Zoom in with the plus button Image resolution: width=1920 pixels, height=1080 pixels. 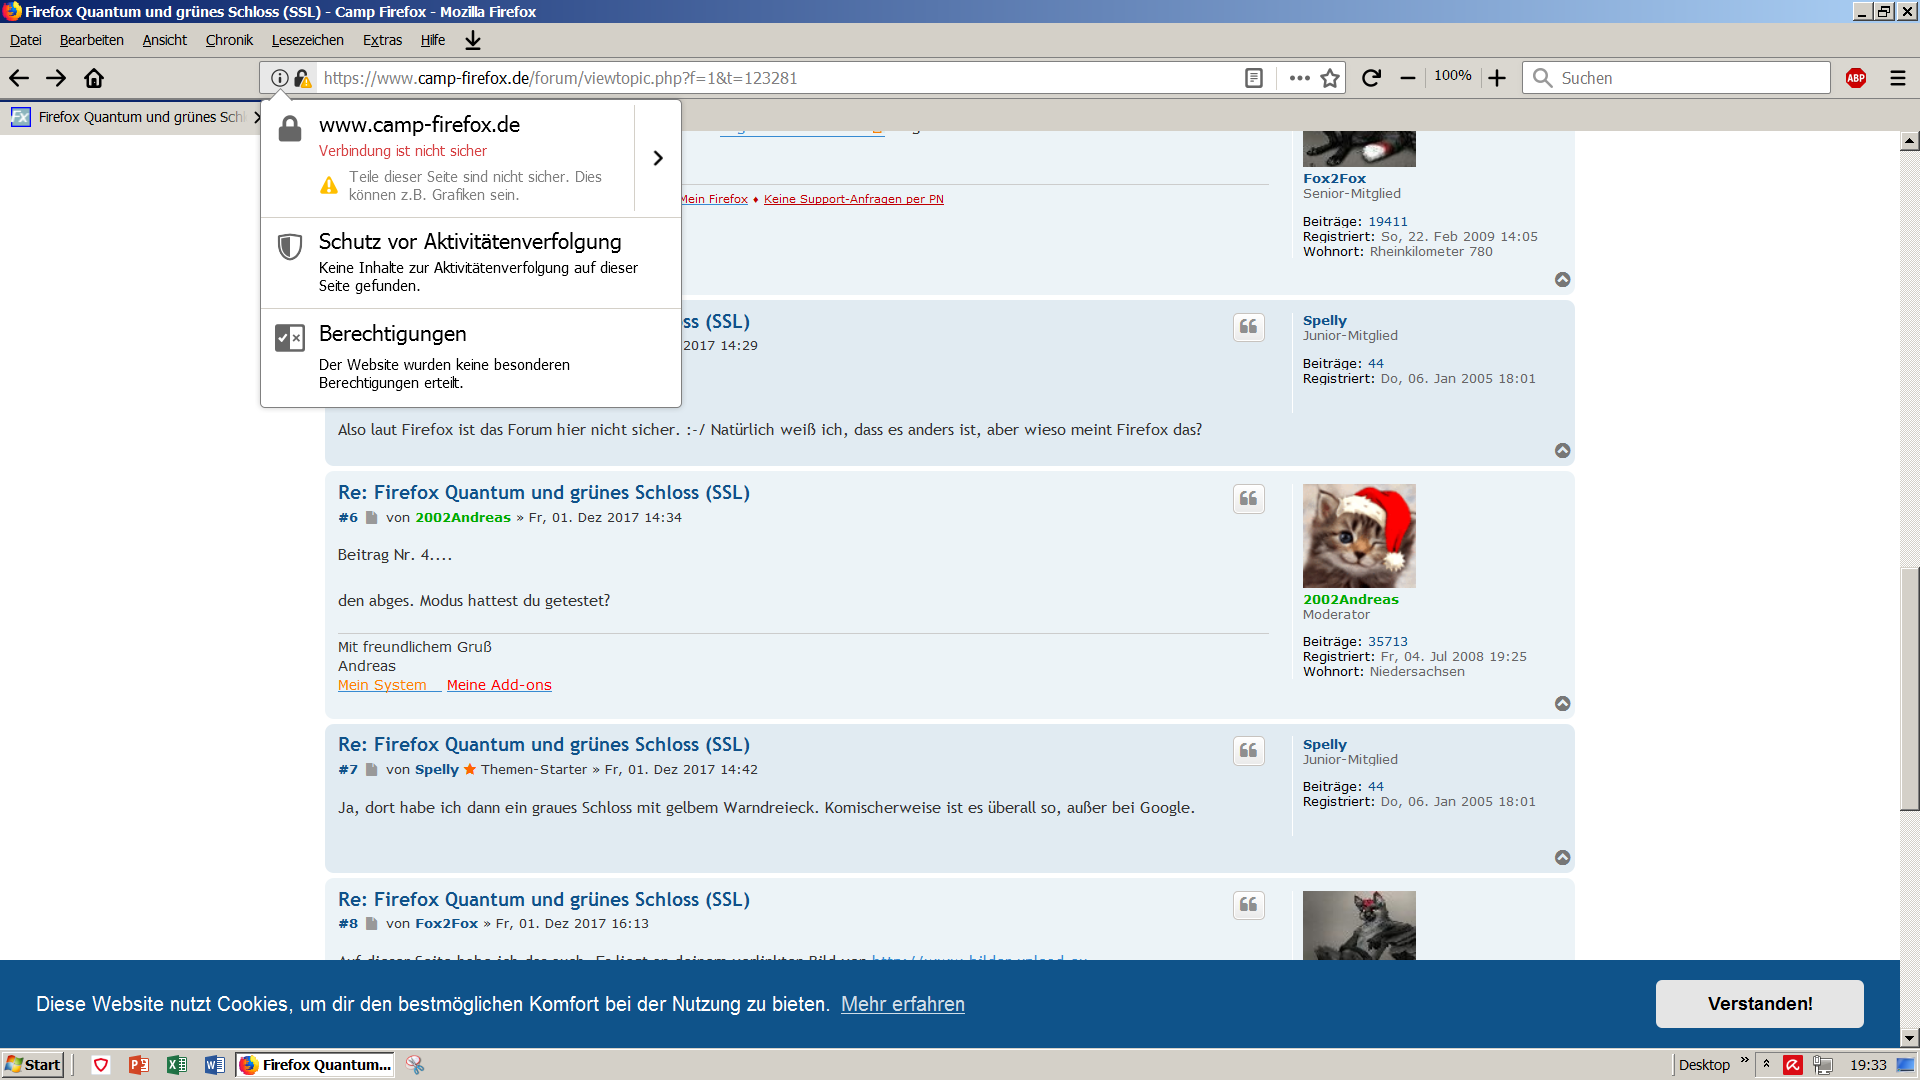(1497, 78)
